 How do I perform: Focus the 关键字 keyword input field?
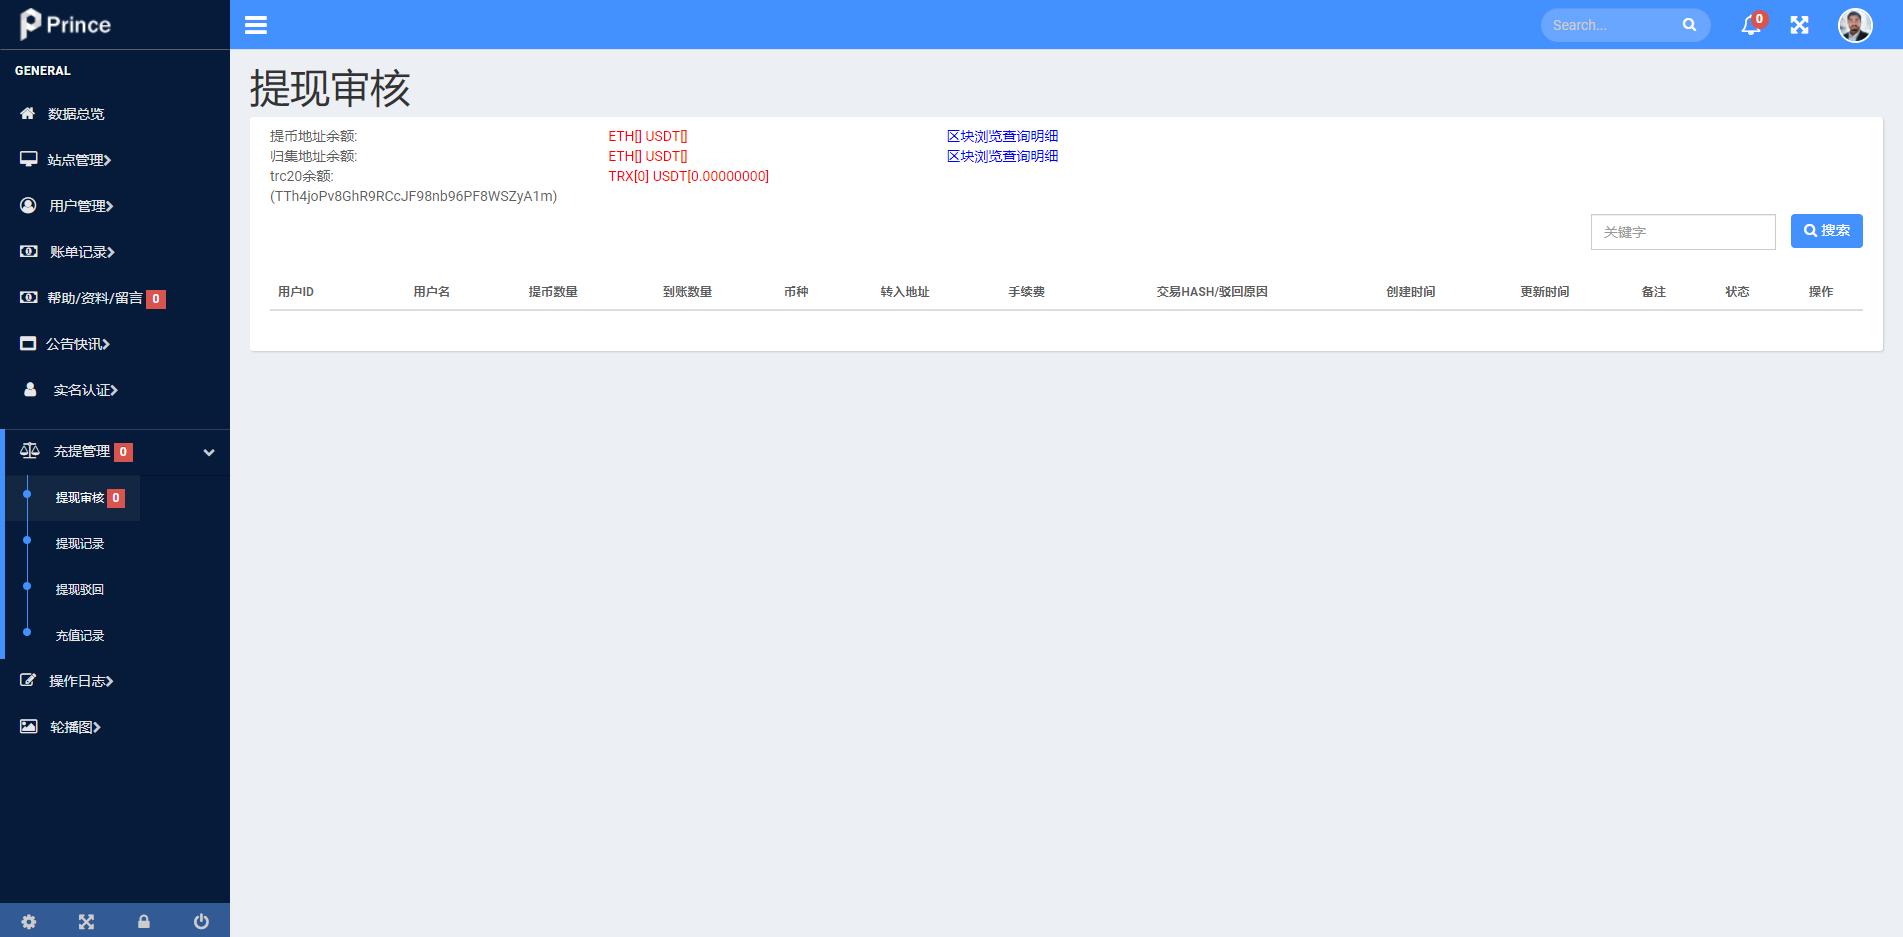pos(1682,232)
